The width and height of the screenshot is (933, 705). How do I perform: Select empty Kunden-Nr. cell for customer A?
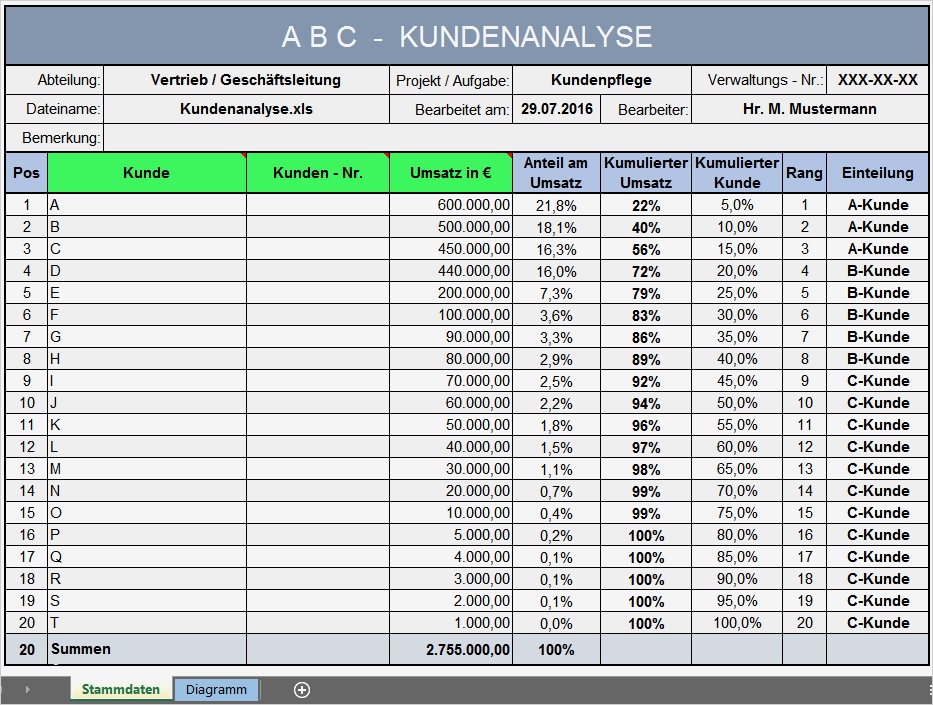pyautogui.click(x=318, y=205)
